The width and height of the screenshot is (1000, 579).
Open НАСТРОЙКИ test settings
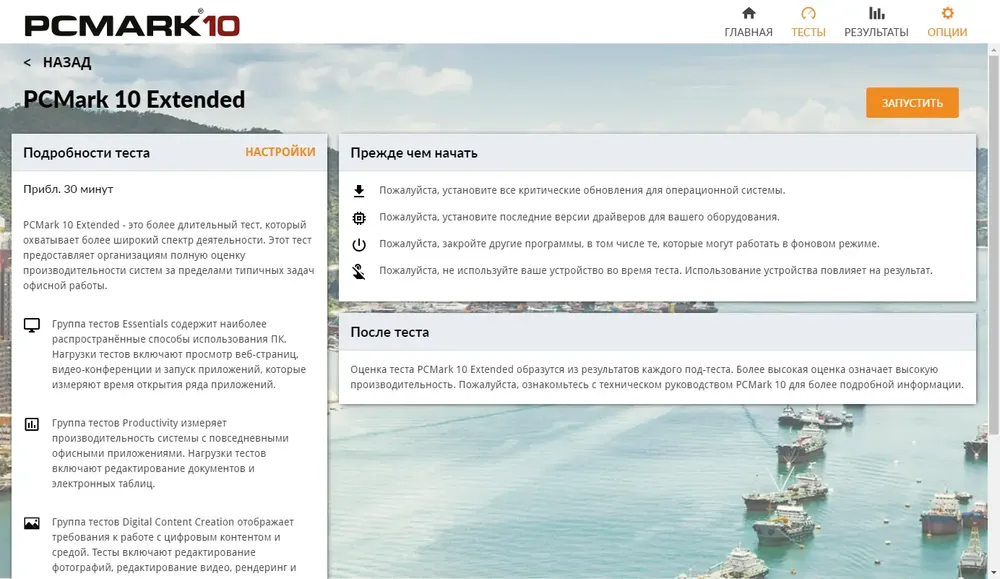[280, 152]
